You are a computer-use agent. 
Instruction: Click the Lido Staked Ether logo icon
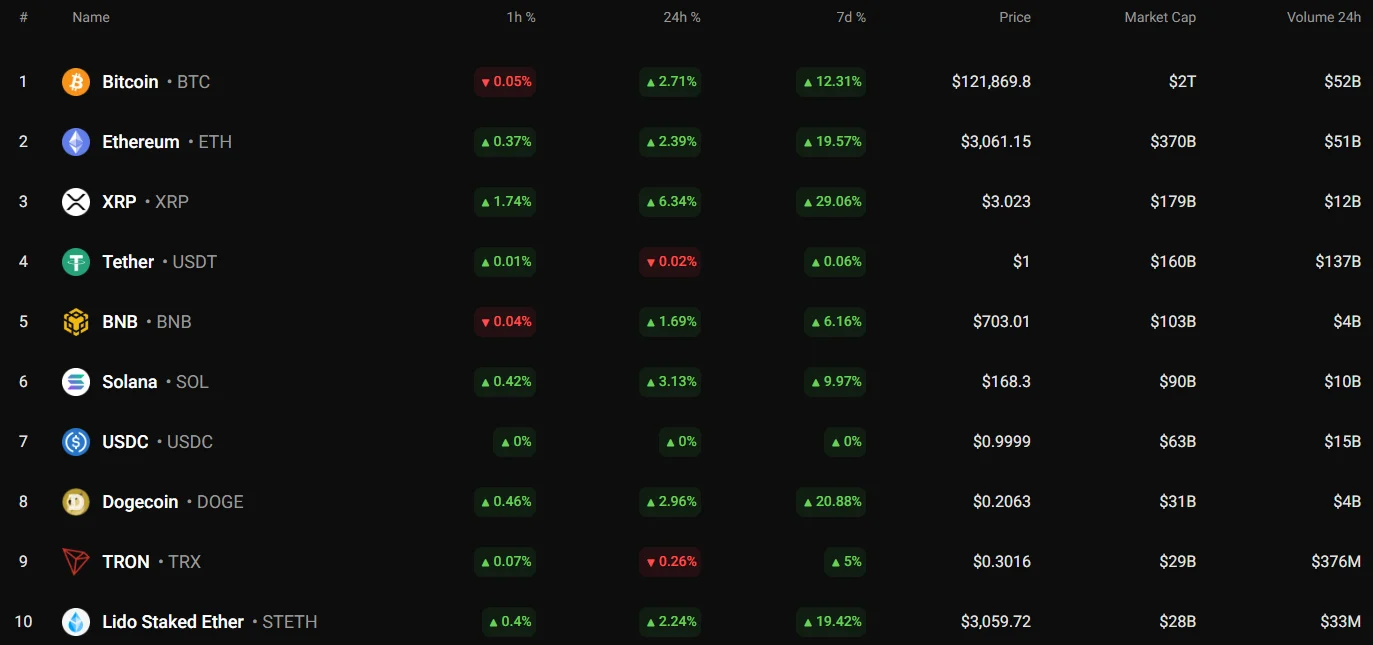tap(76, 622)
